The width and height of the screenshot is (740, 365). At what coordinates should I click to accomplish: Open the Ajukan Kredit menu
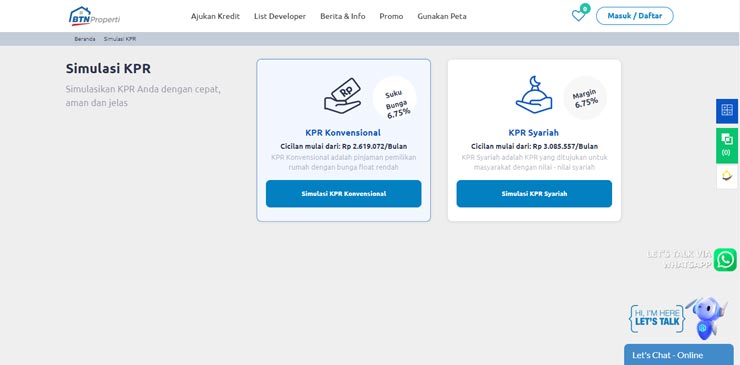click(x=215, y=16)
